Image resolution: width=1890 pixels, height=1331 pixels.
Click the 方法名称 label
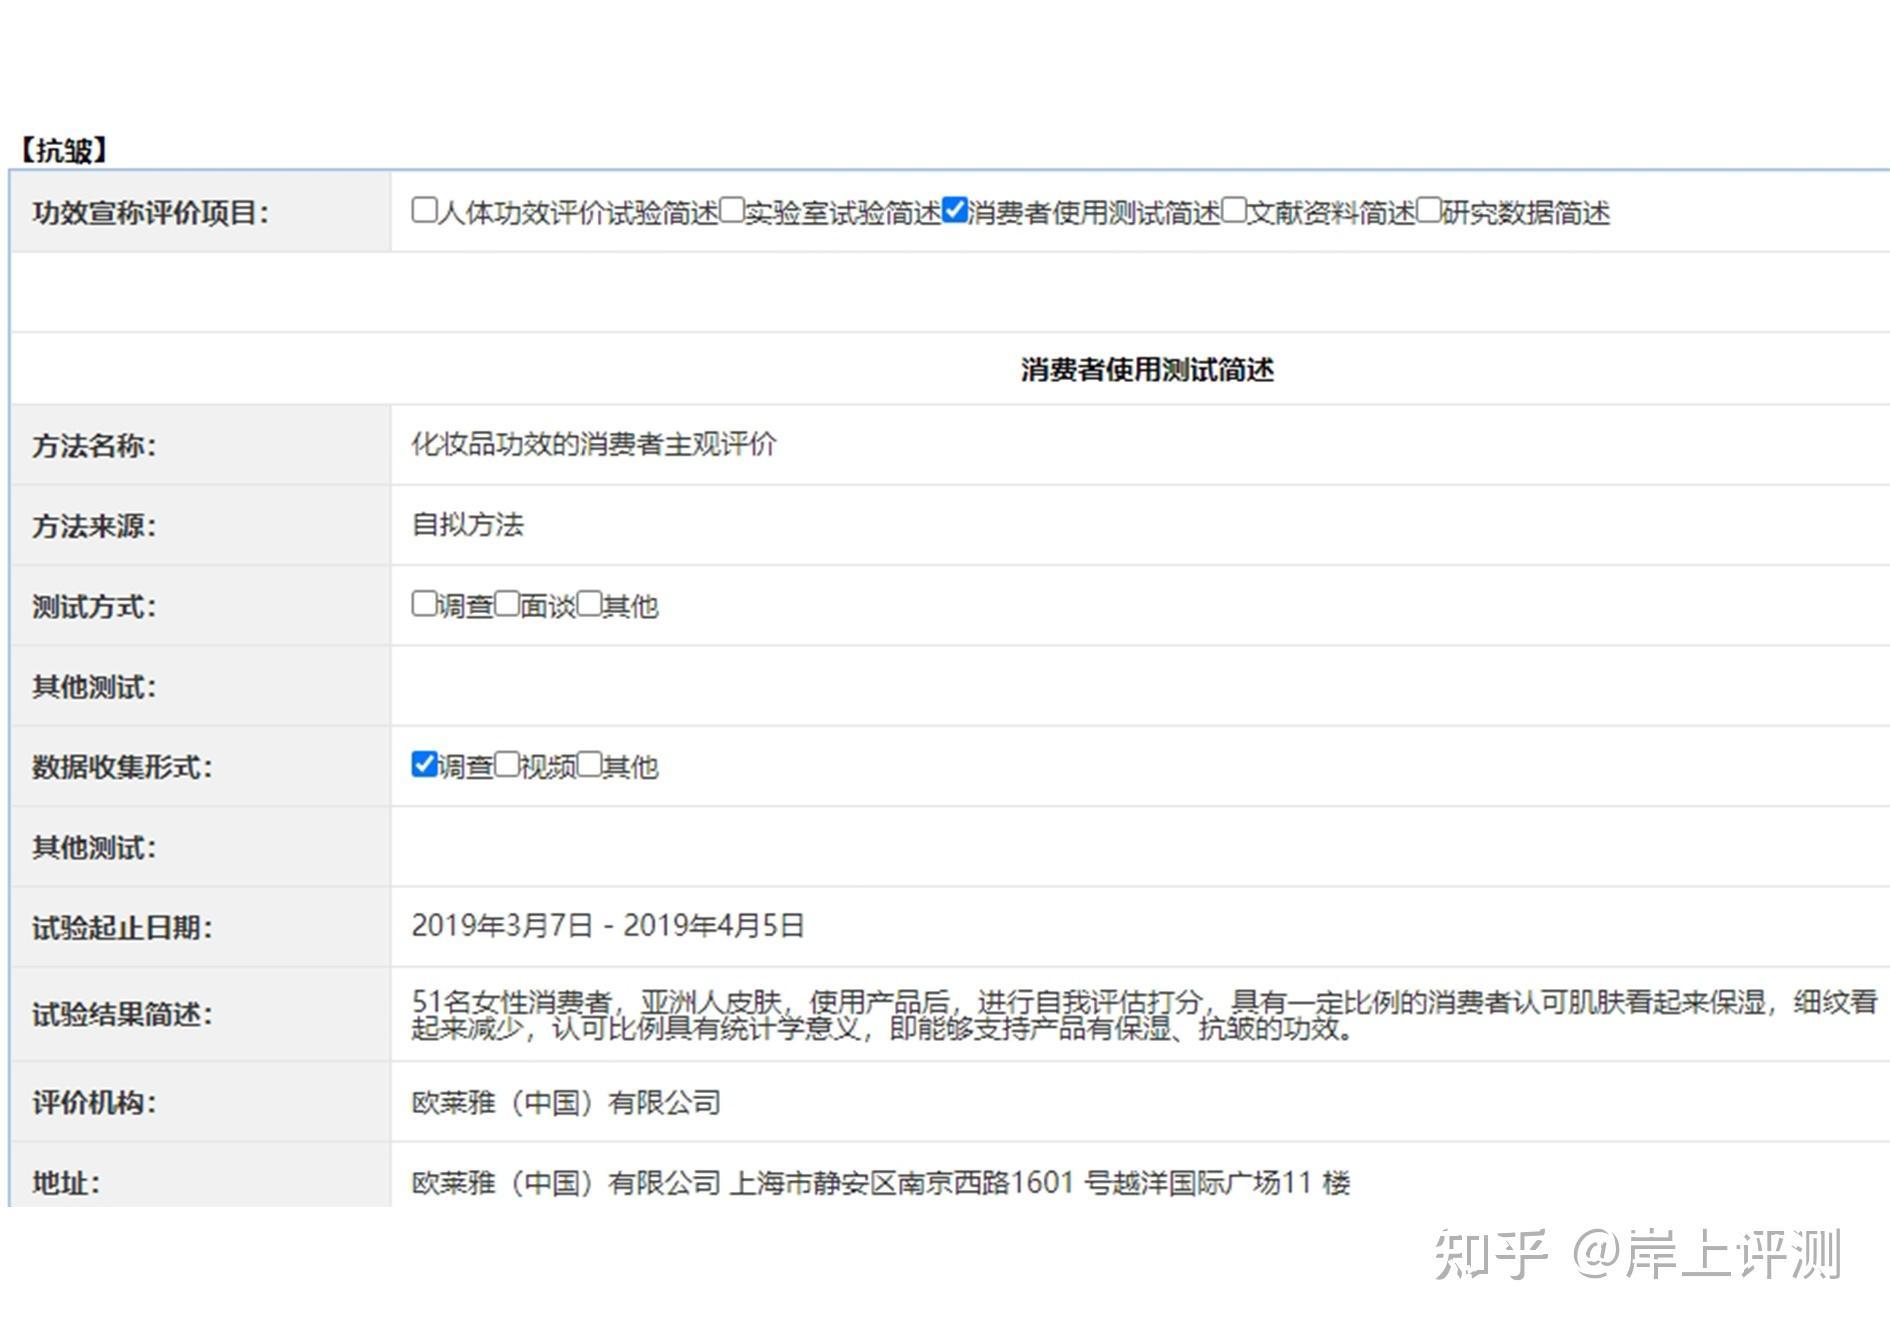point(94,446)
